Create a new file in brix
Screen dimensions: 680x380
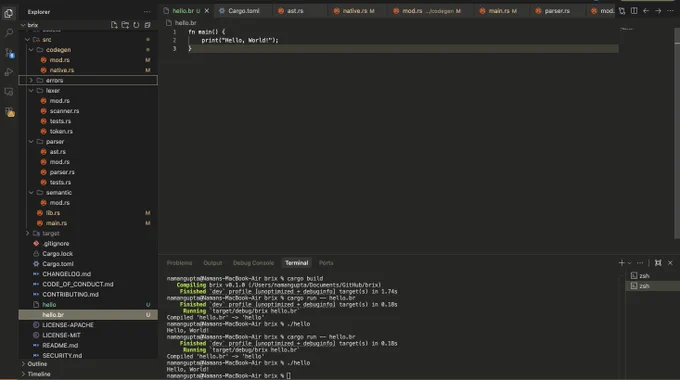tap(114, 25)
